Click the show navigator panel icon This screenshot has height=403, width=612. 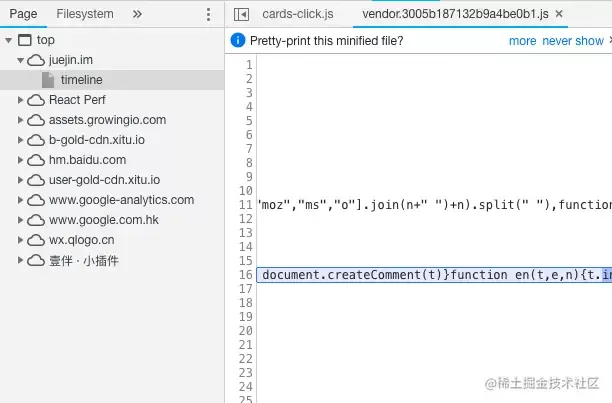(x=241, y=14)
